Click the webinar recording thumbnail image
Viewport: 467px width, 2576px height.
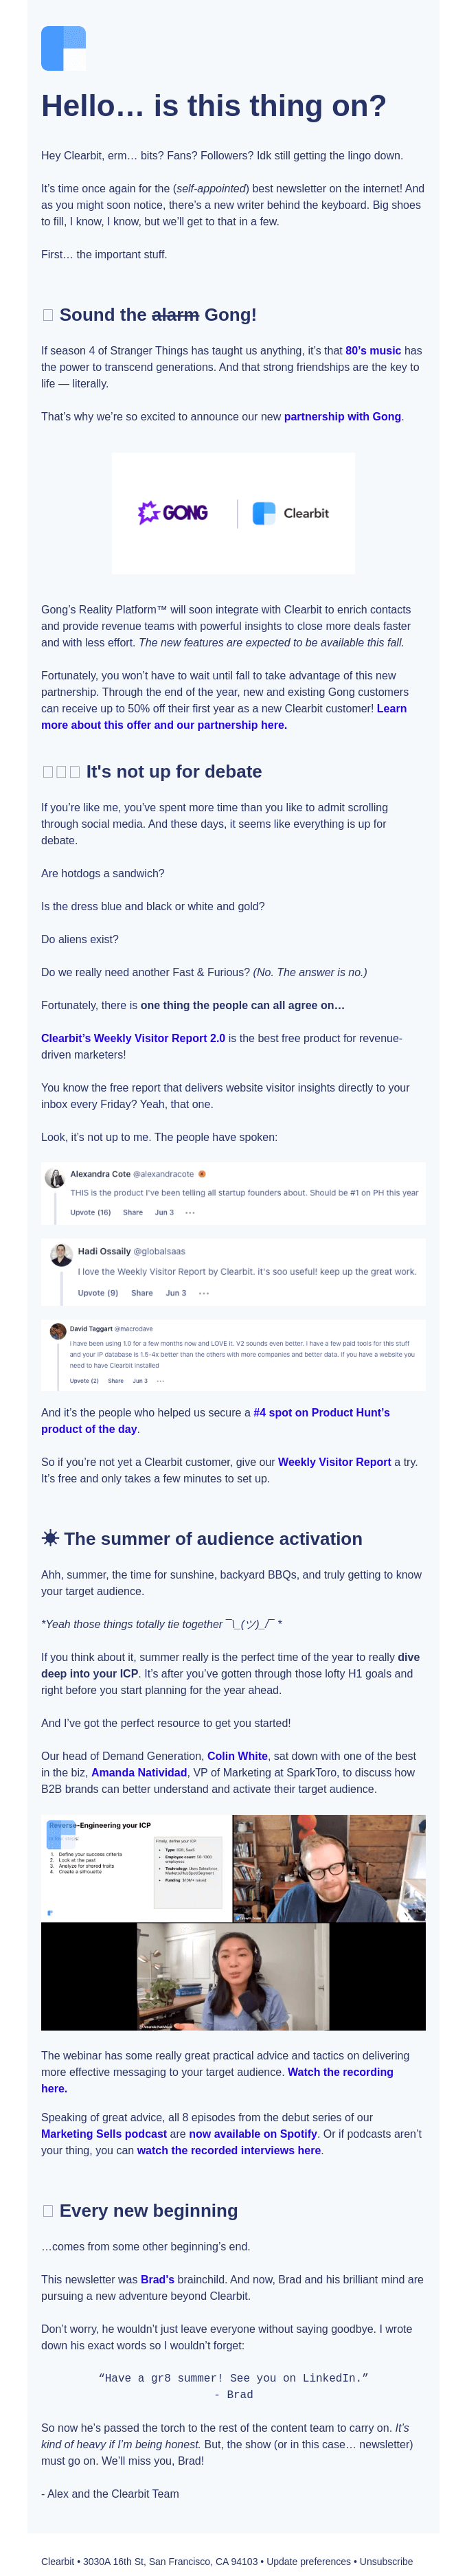tap(233, 1922)
